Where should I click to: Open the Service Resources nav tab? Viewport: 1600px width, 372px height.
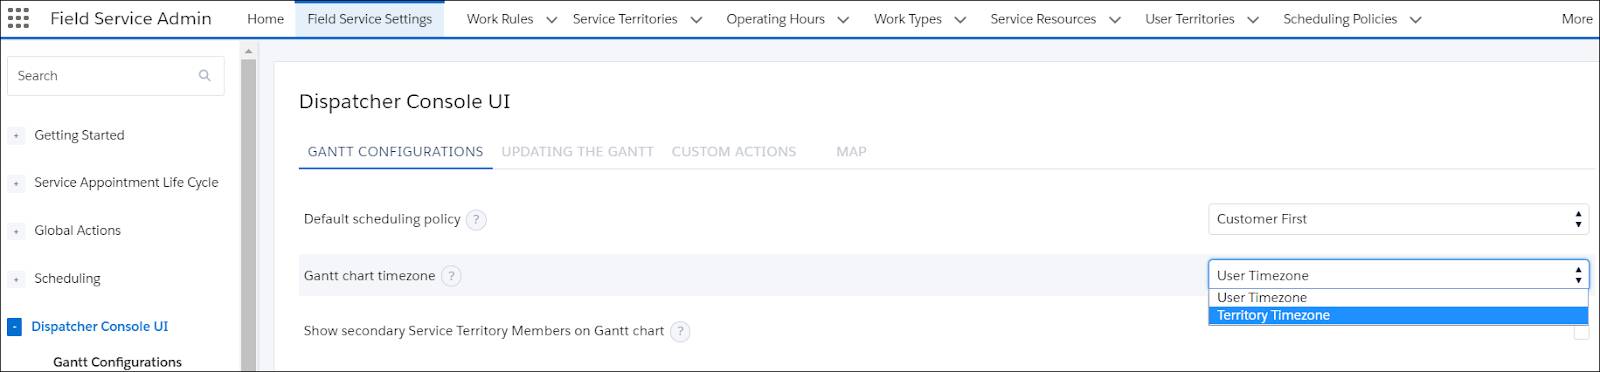1043,19
